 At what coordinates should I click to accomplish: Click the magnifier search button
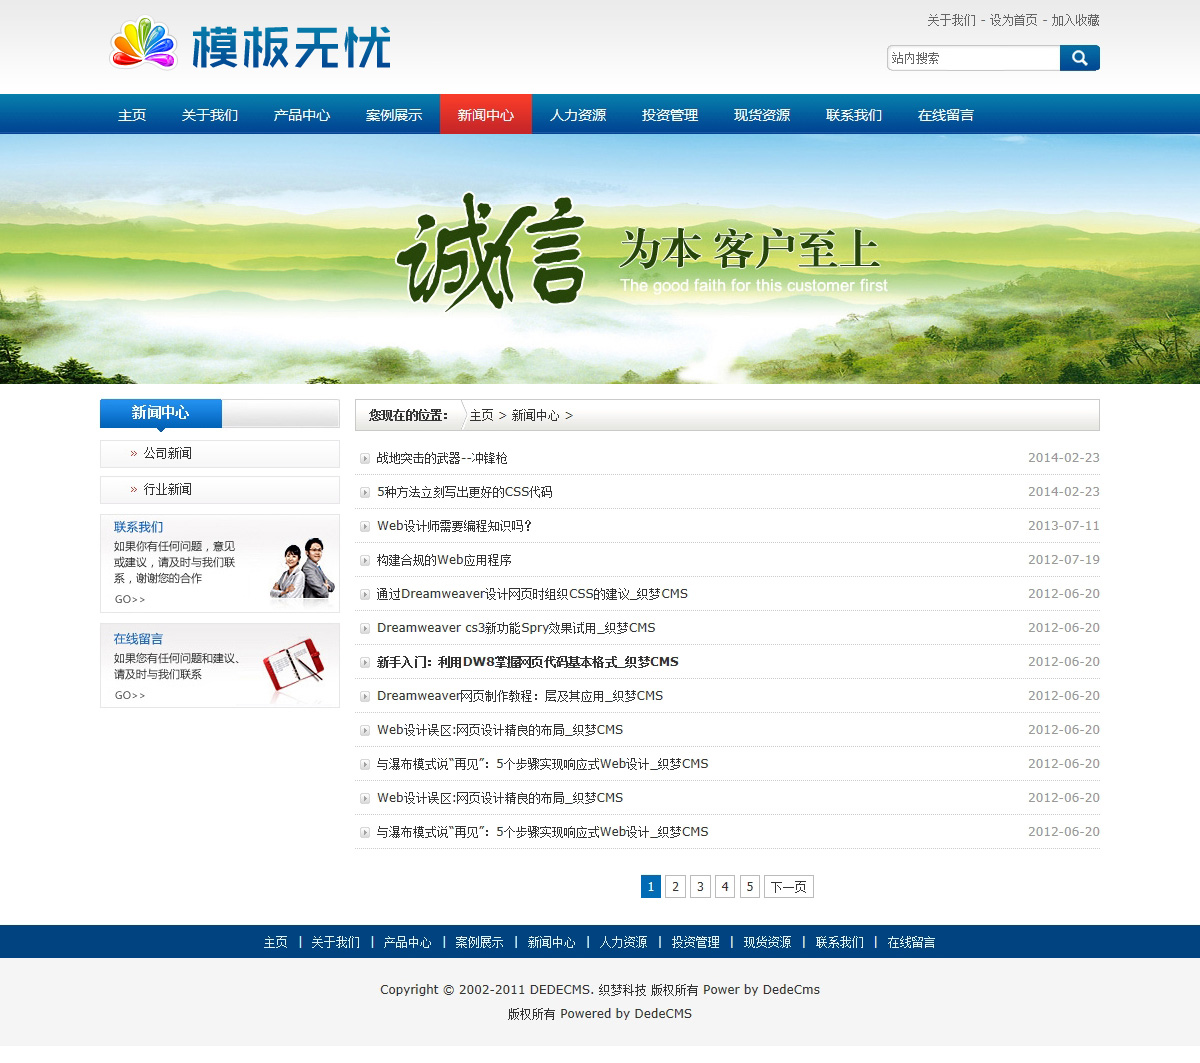click(1079, 58)
